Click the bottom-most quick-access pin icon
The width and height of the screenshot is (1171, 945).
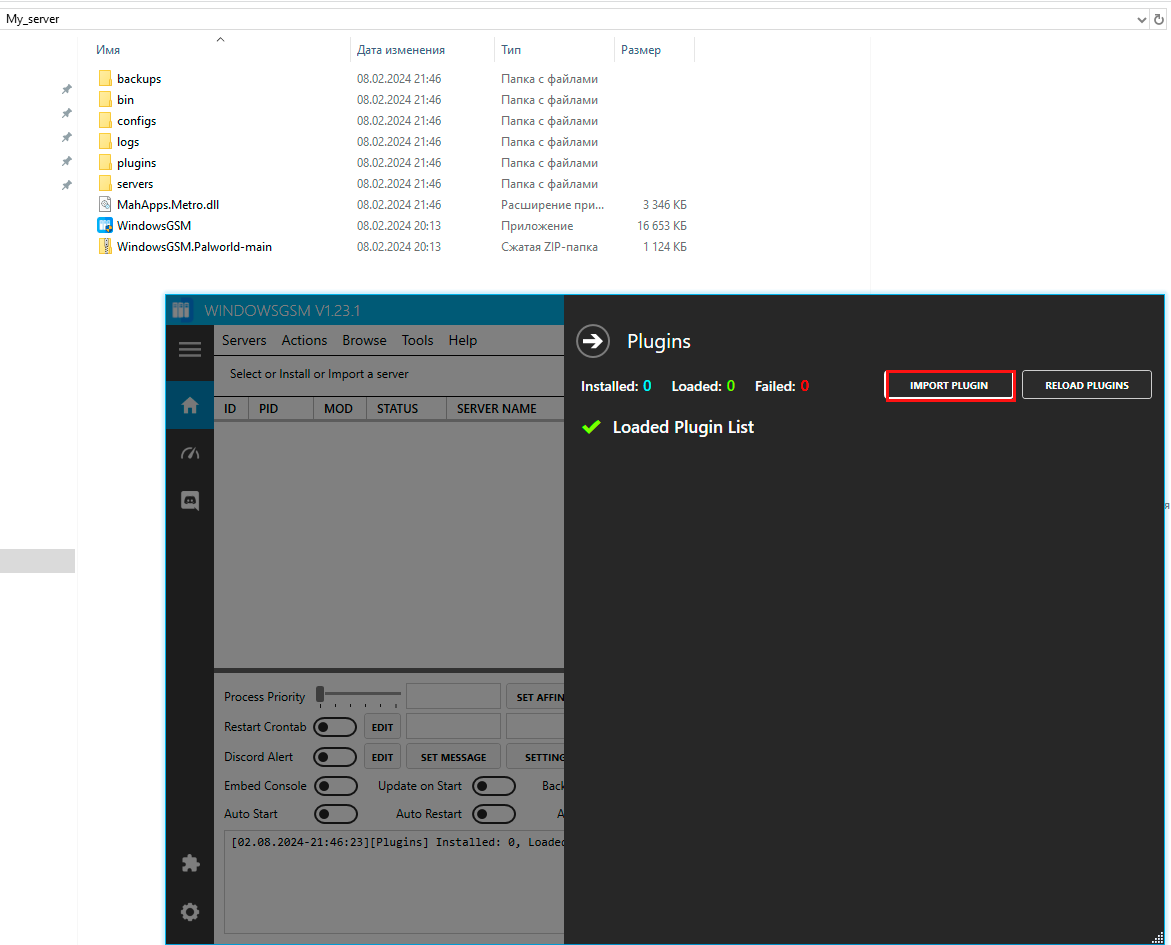coord(66,185)
